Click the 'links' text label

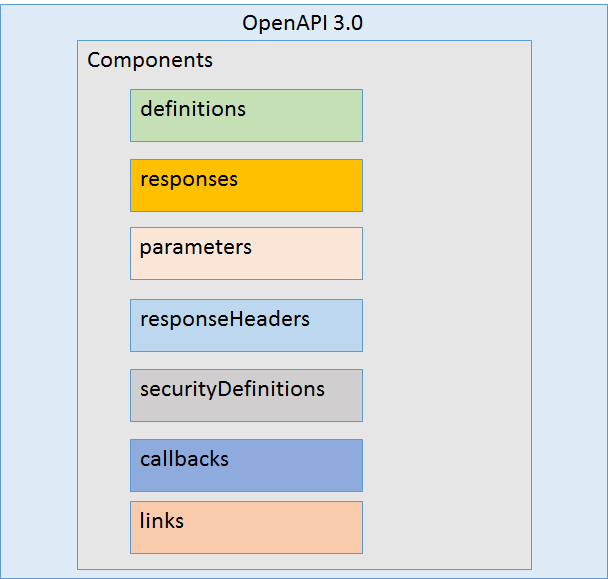coord(162,521)
